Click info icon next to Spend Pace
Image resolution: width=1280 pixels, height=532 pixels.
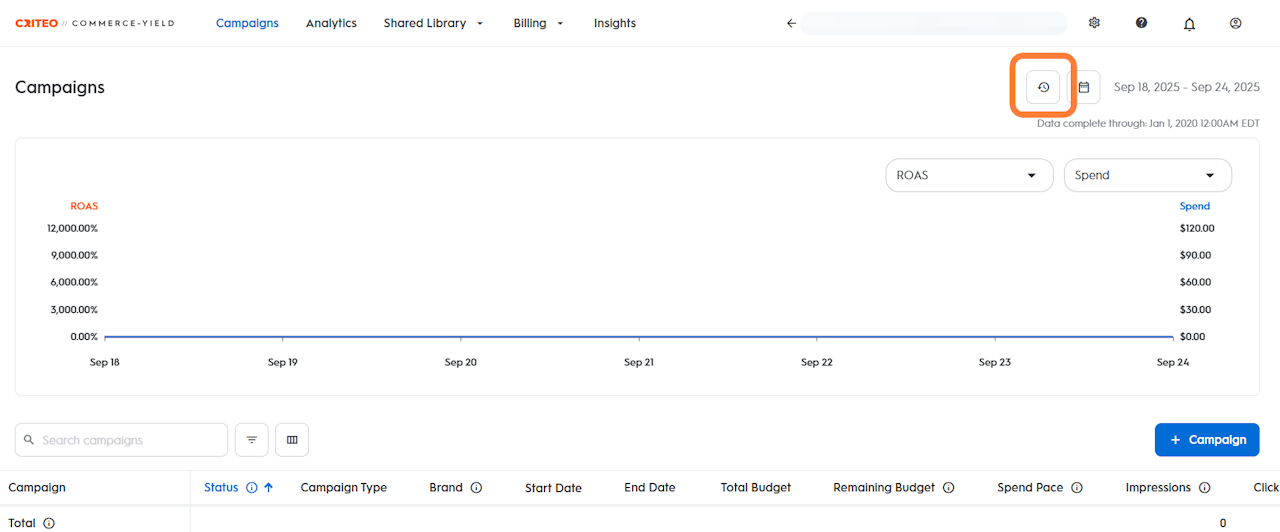(1077, 488)
